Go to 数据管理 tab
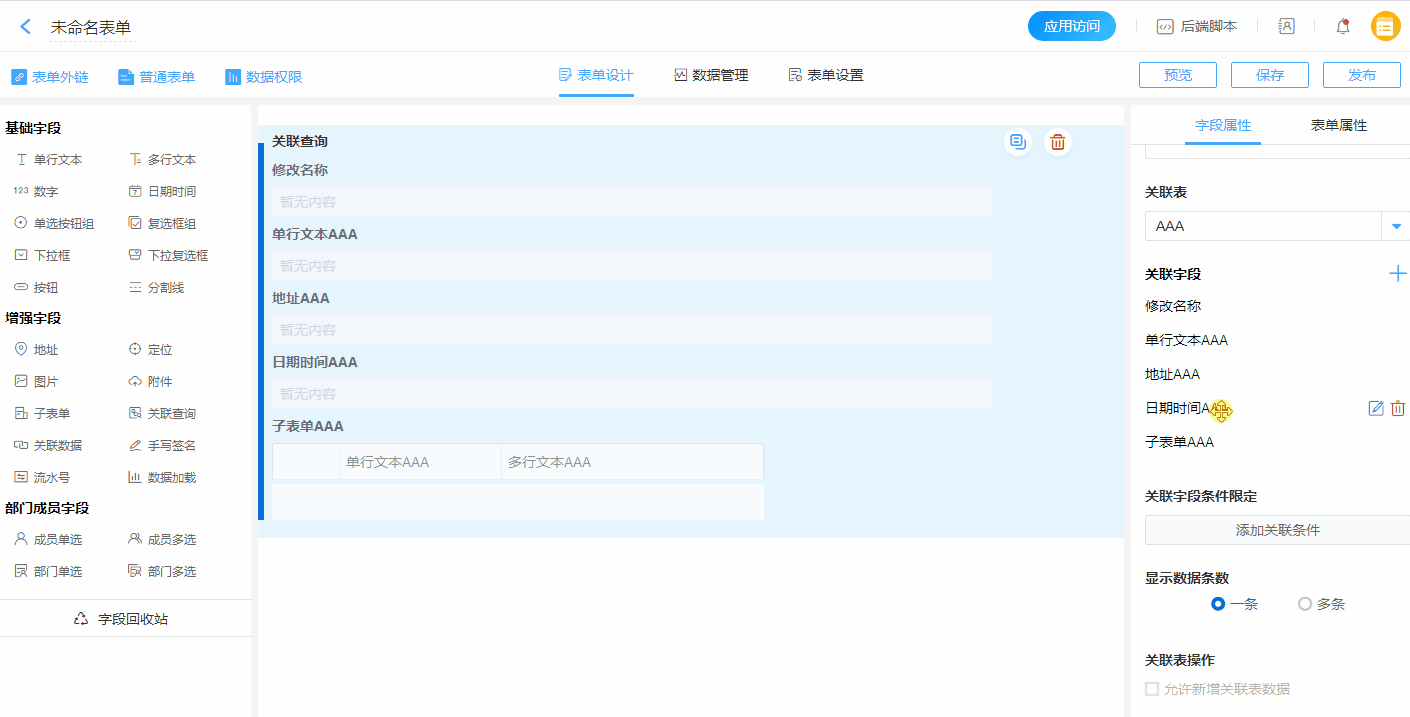Image resolution: width=1410 pixels, height=717 pixels. click(x=711, y=75)
